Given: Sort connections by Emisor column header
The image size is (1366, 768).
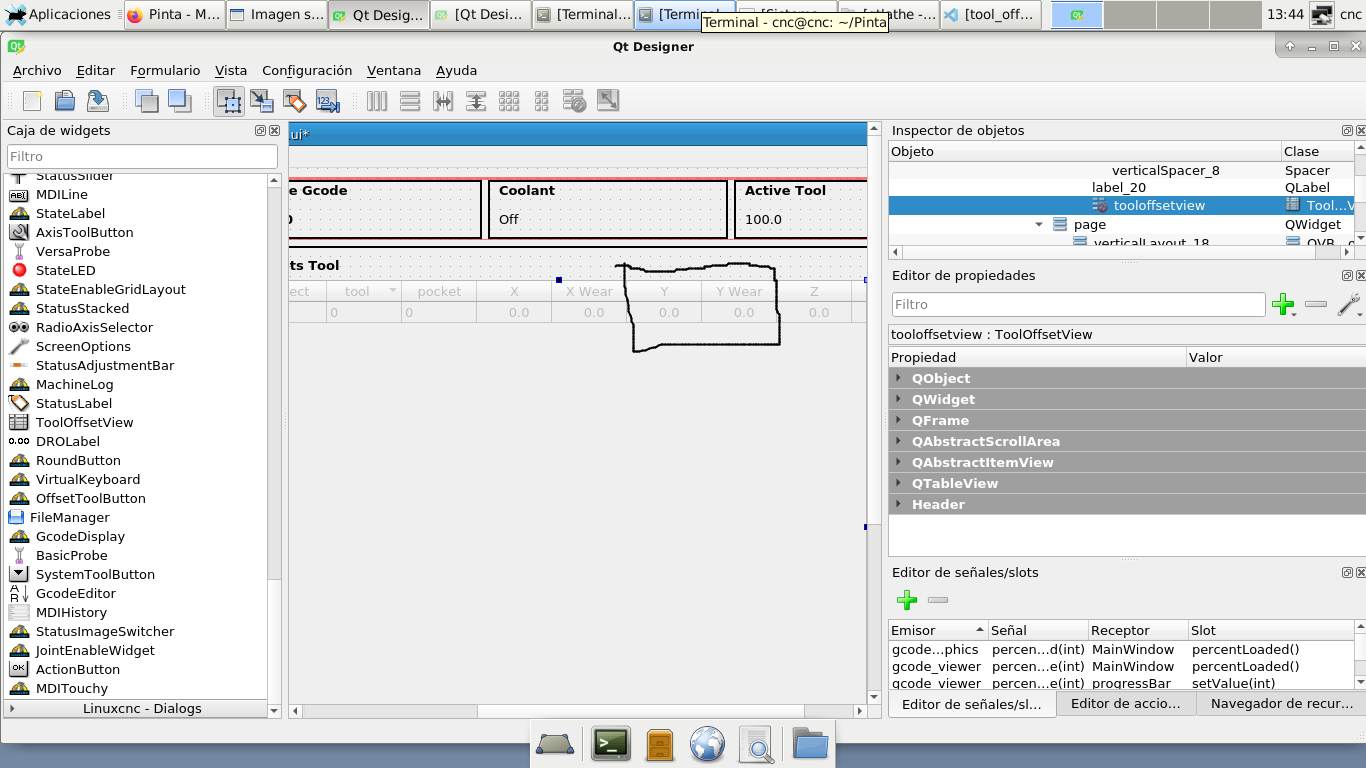Looking at the screenshot, I should (938, 630).
